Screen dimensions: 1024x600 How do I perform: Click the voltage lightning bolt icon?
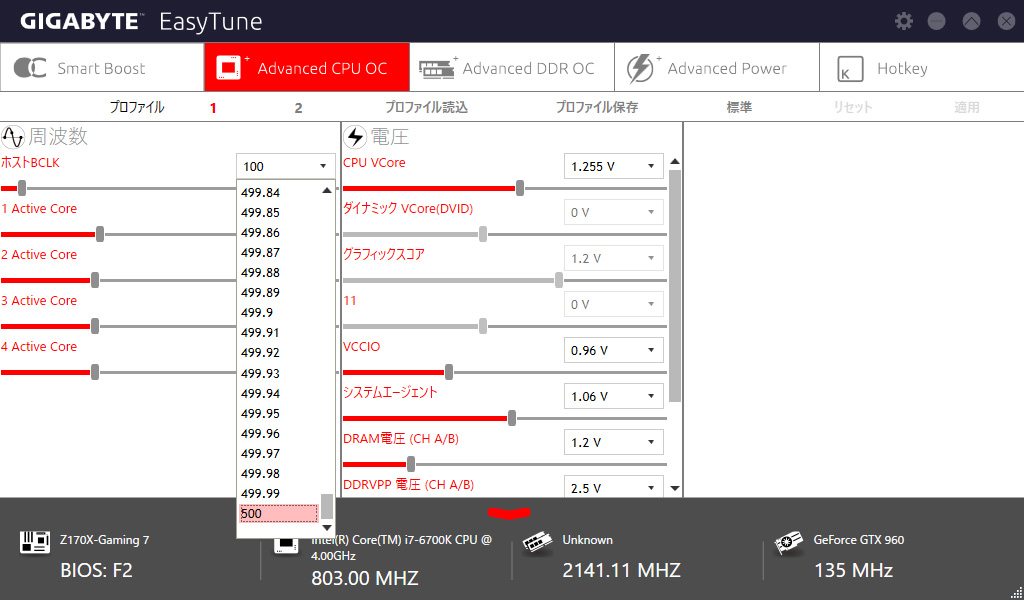(355, 137)
